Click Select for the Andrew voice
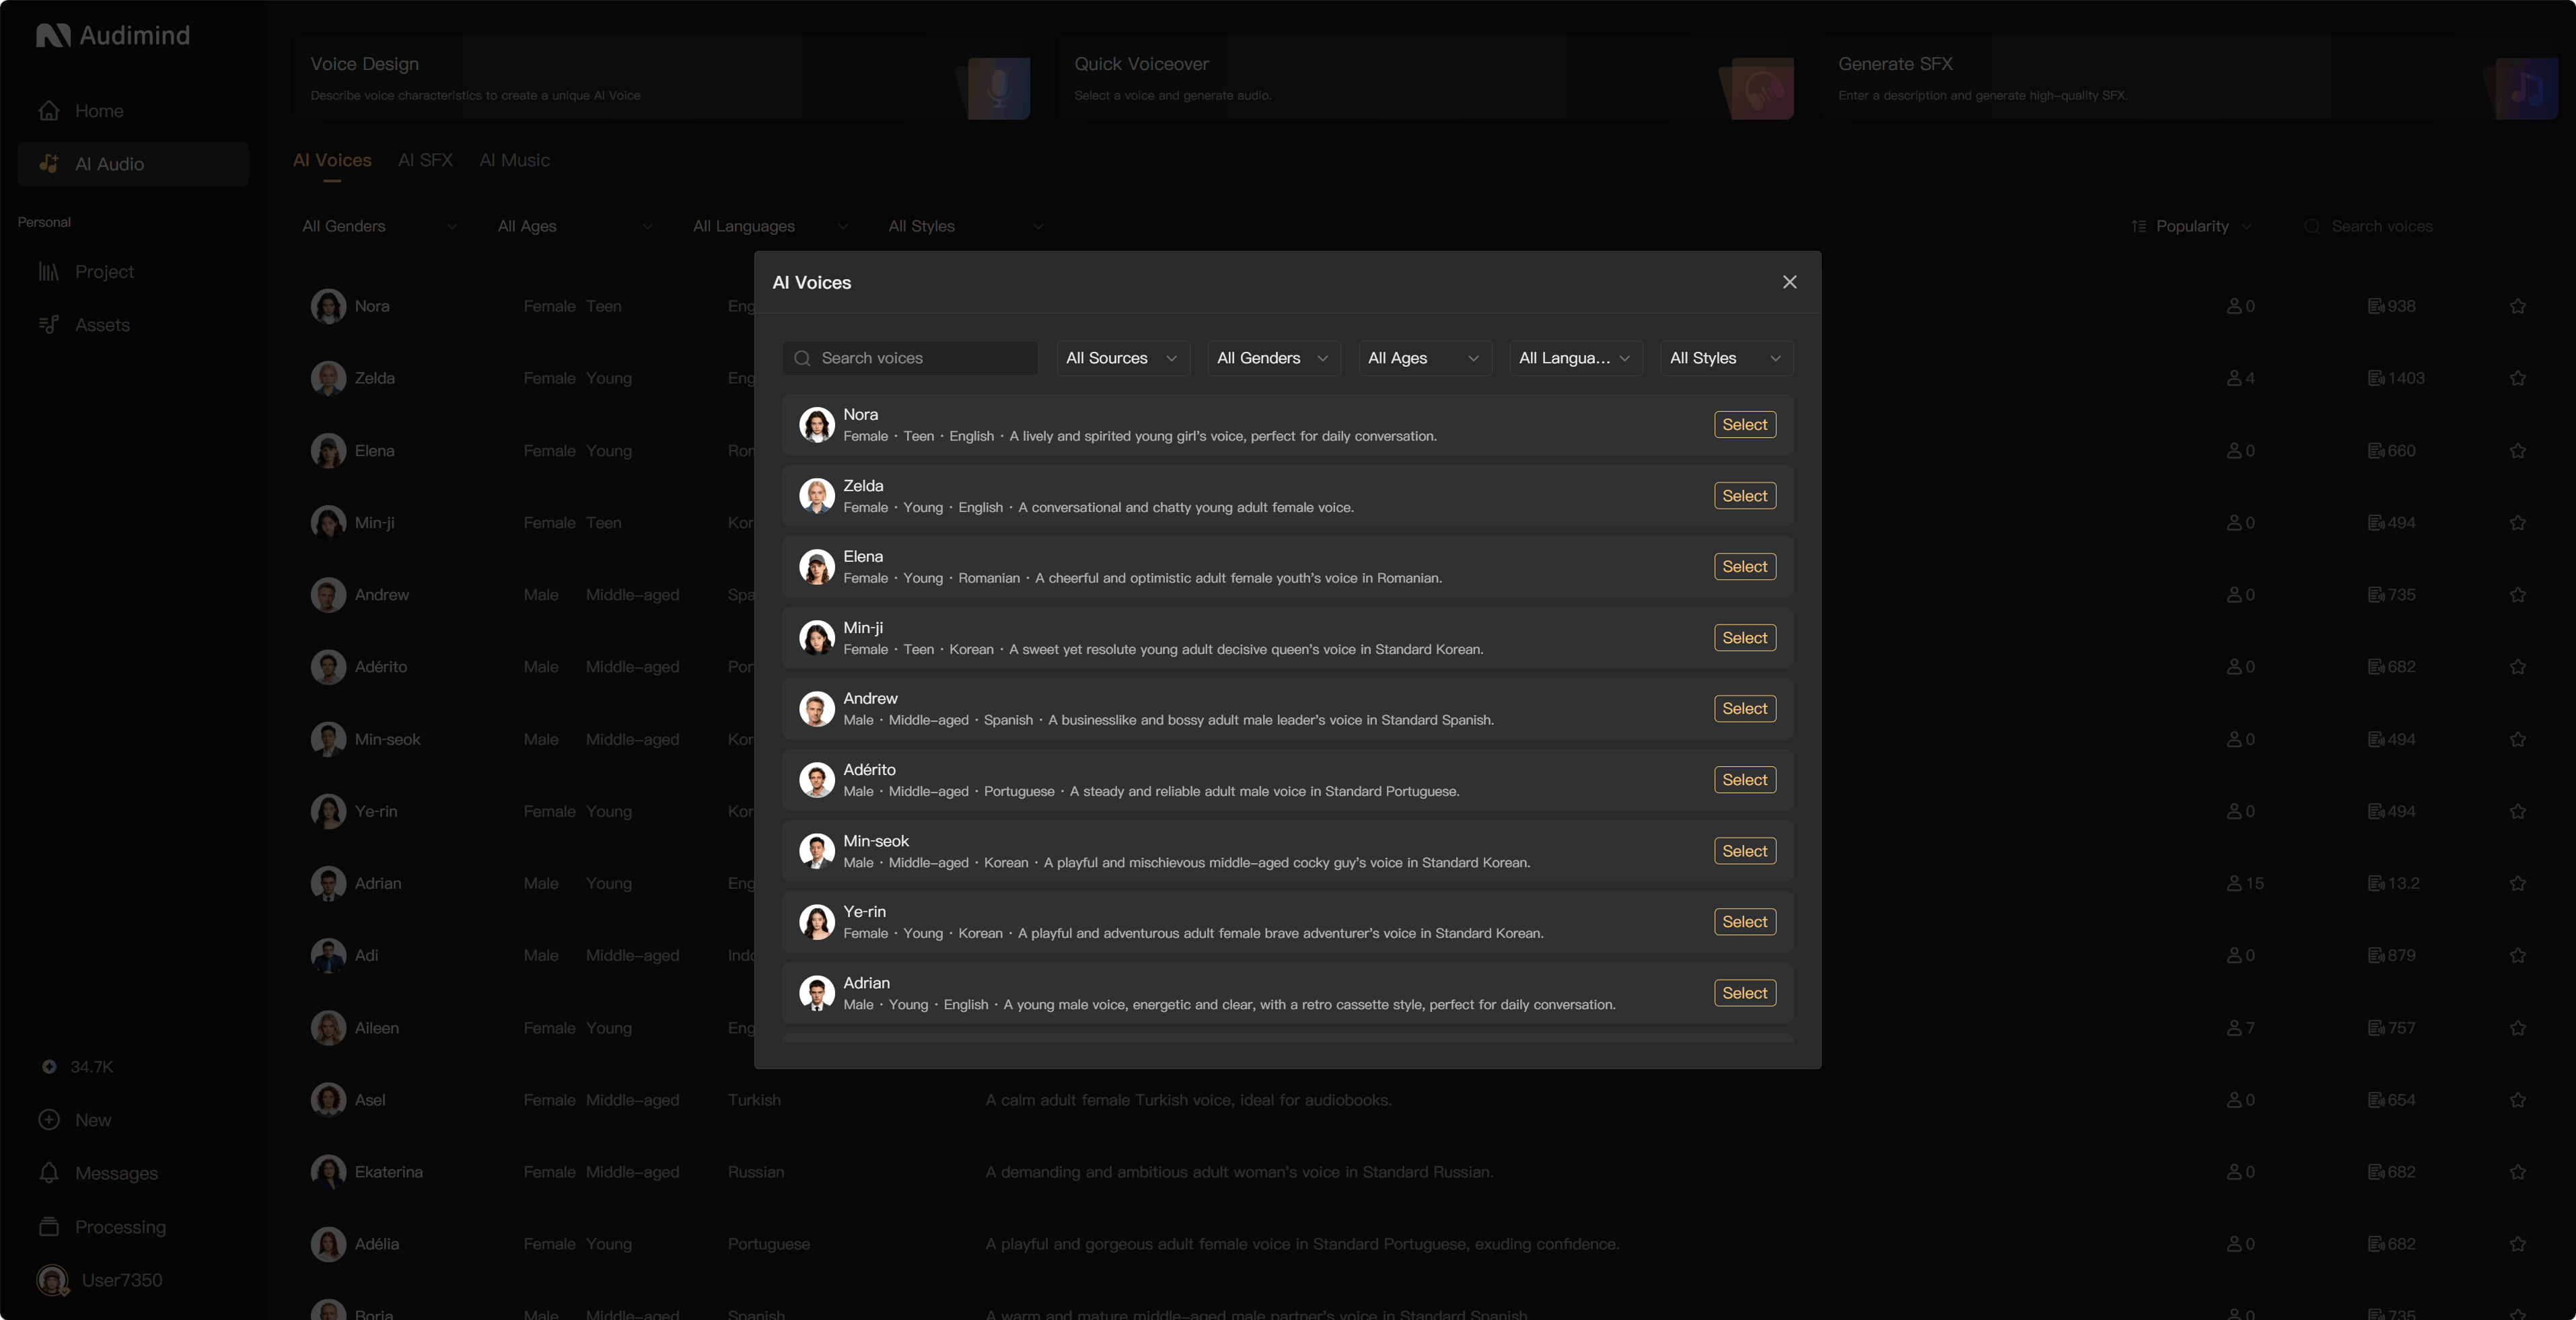 click(x=1744, y=709)
